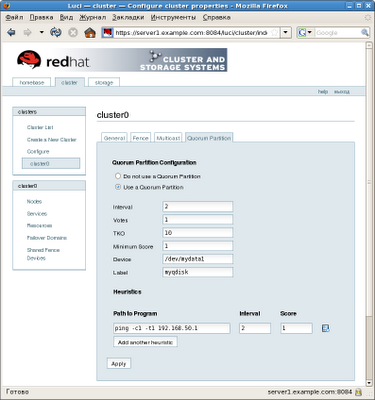The width and height of the screenshot is (375, 400).
Task: Bookmark this page with the star icon
Action: click(x=274, y=33)
